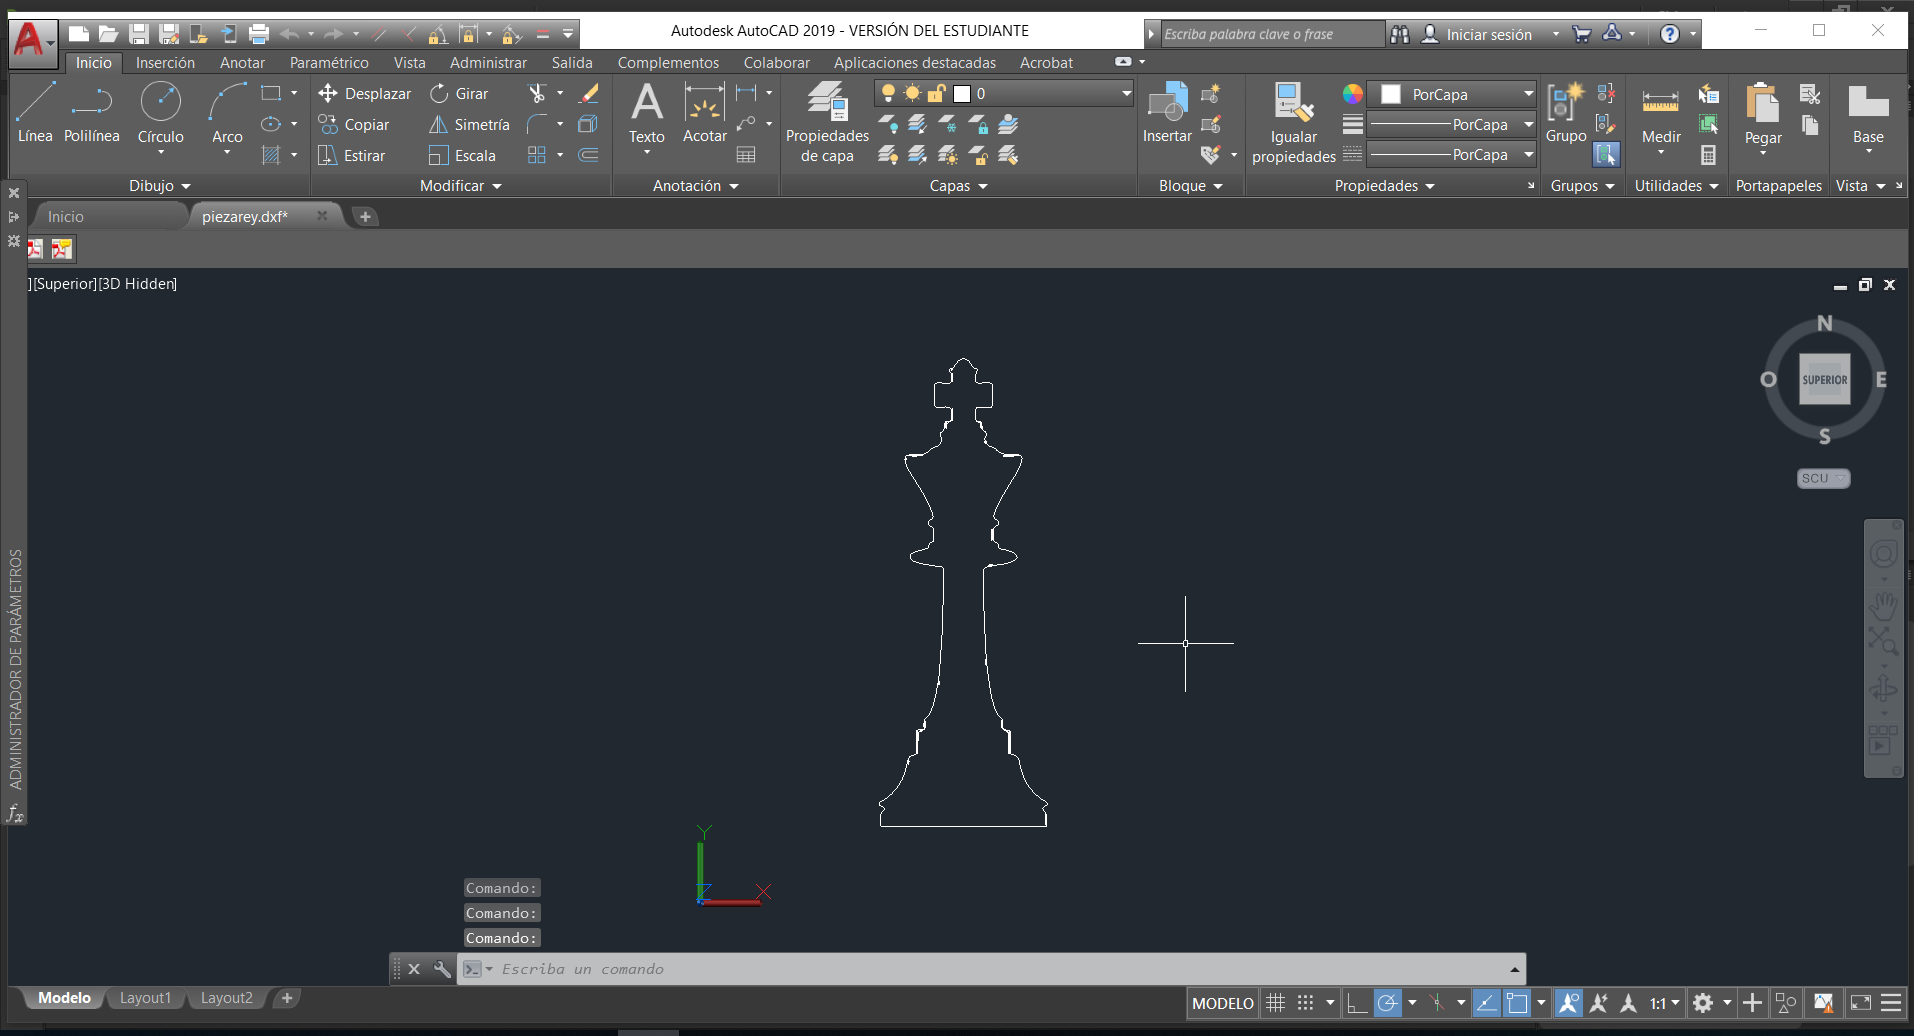Expand the Anotación panel

coord(696,186)
